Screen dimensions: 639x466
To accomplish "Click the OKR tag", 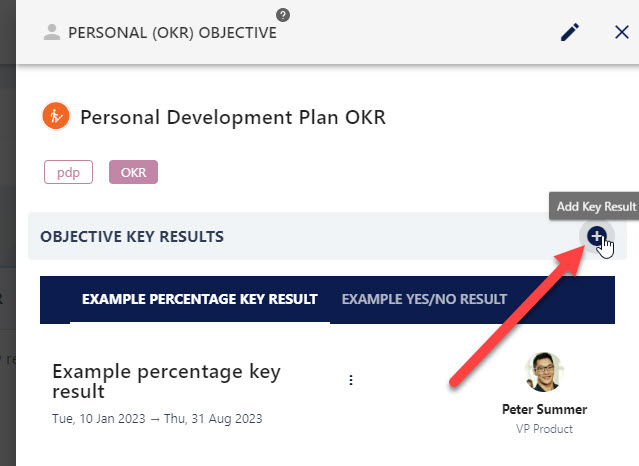I will tap(133, 172).
